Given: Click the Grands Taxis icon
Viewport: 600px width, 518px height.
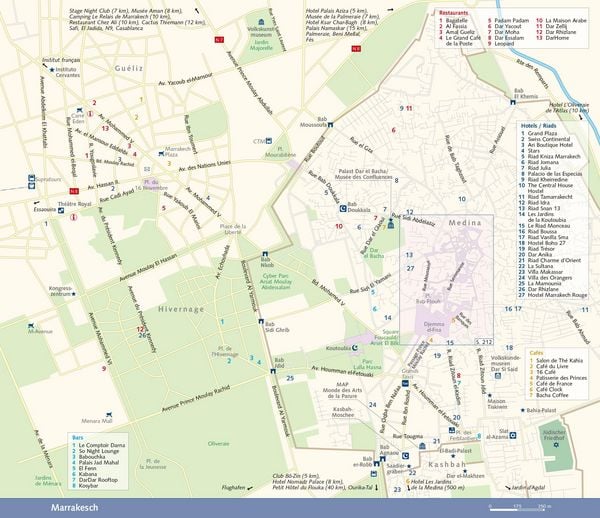Looking at the screenshot, I should click(x=405, y=383).
